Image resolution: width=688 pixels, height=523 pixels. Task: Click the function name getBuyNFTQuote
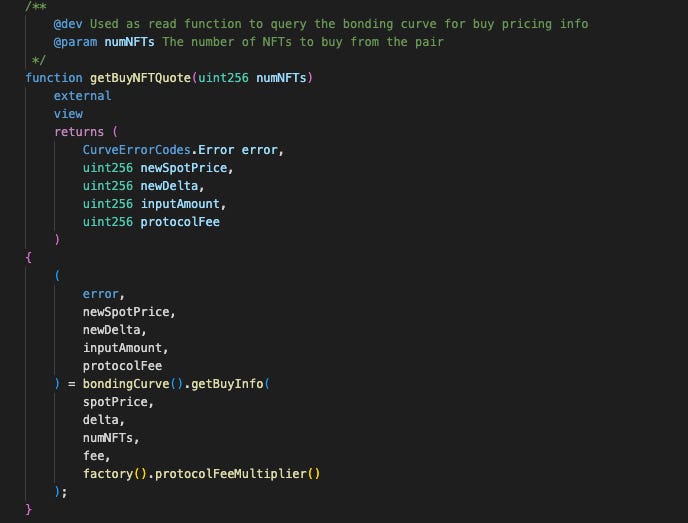tap(140, 78)
